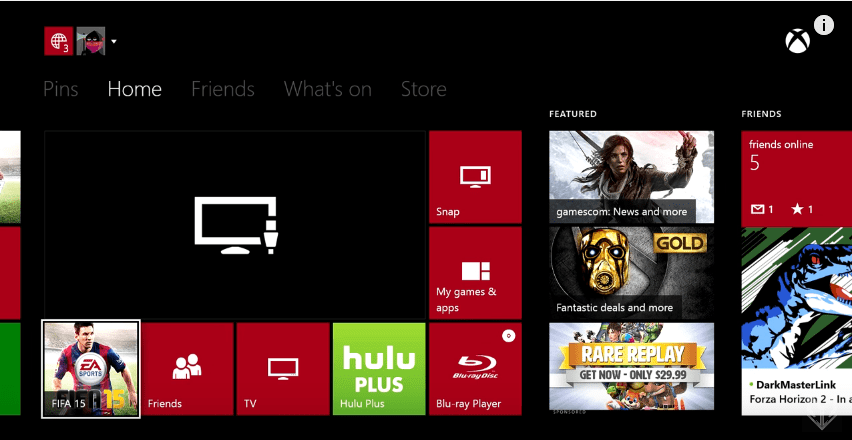
Task: Open the friends online tile
Action: click(x=797, y=179)
